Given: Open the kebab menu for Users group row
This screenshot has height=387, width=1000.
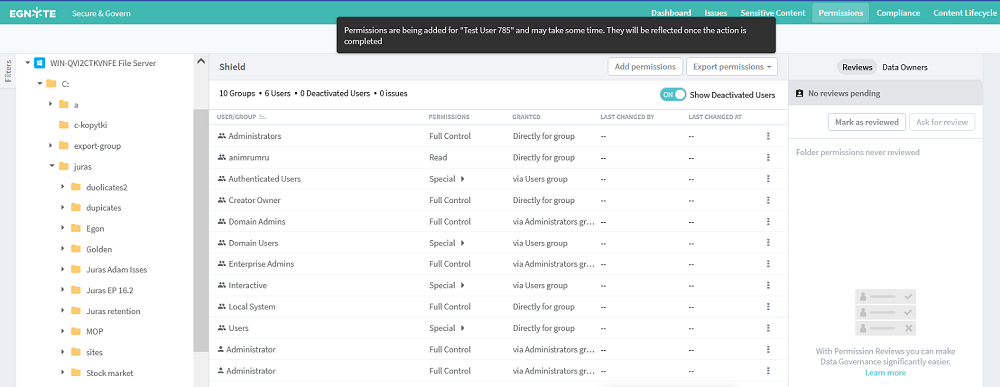Looking at the screenshot, I should [768, 328].
